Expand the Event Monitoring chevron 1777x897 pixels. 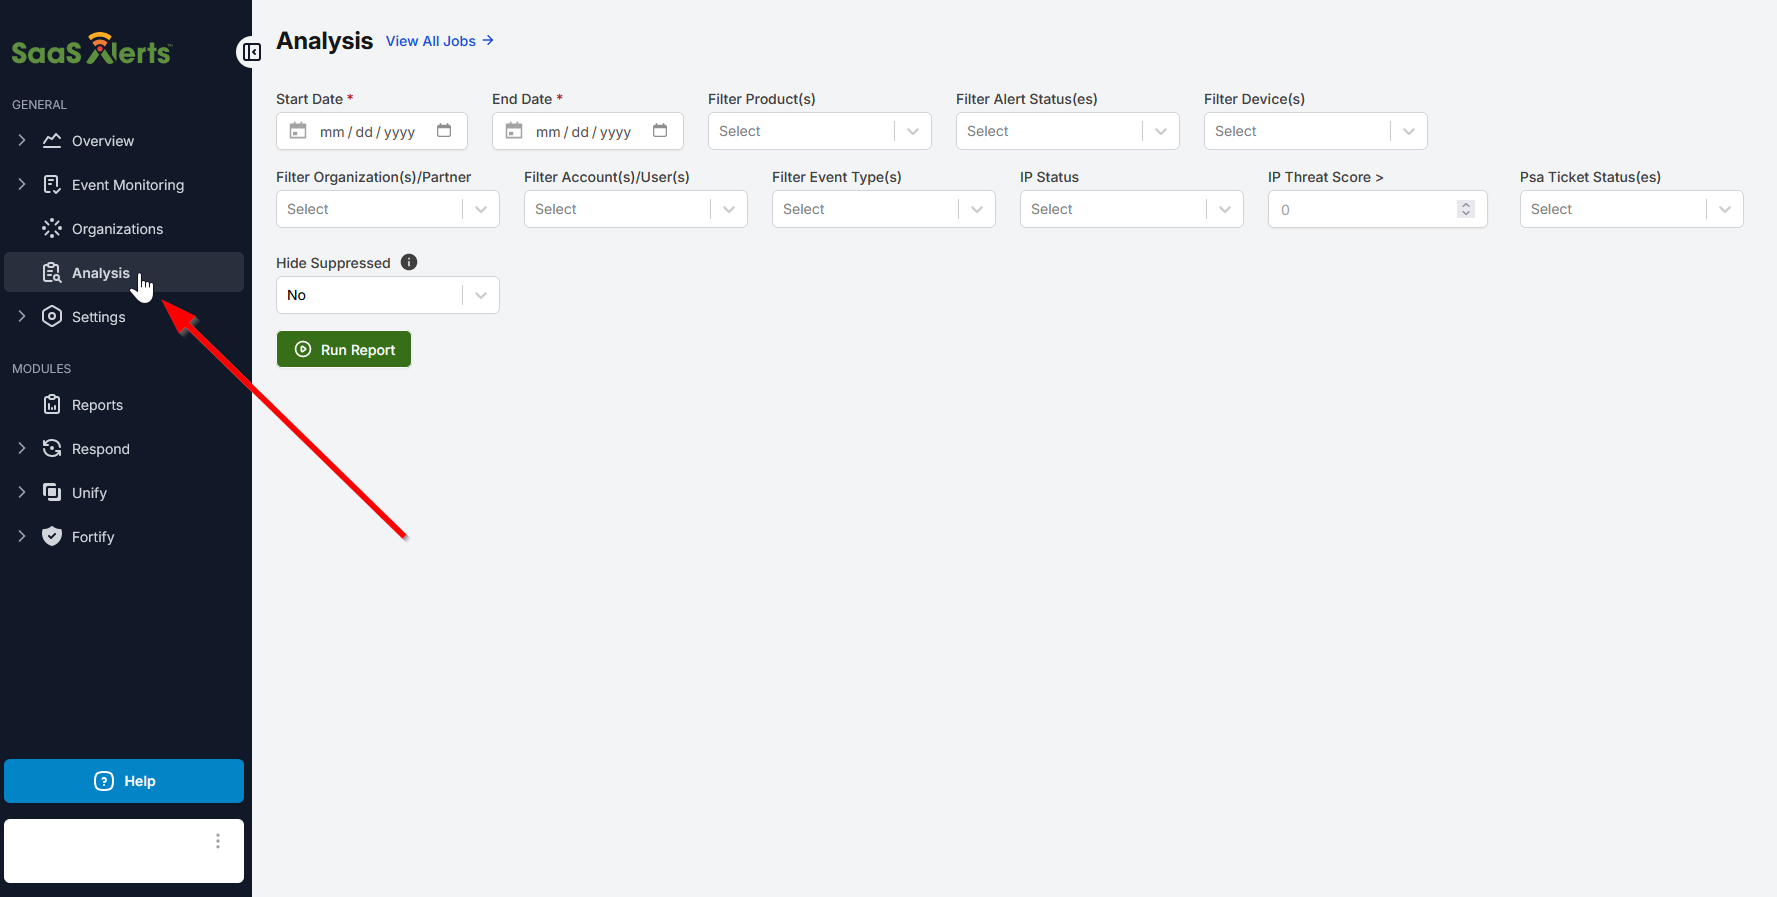(x=22, y=185)
